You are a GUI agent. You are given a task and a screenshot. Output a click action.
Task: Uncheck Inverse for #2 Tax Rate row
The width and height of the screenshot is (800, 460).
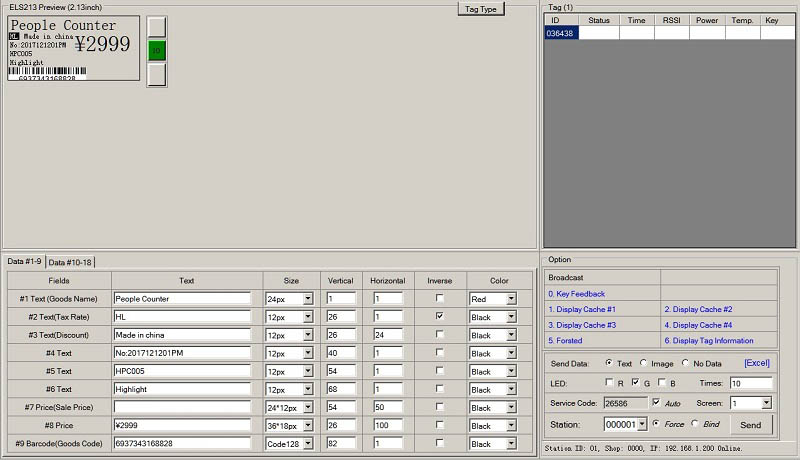point(439,316)
